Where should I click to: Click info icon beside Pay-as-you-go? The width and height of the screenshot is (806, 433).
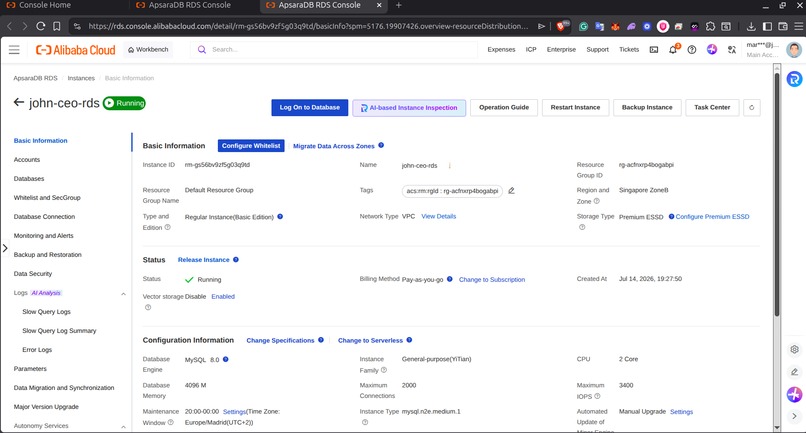pos(450,279)
